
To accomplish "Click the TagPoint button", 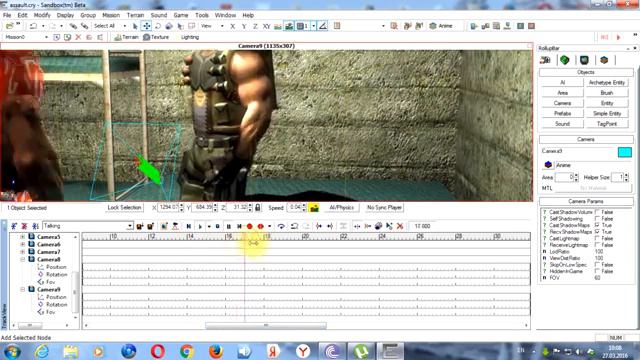I will (x=607, y=124).
